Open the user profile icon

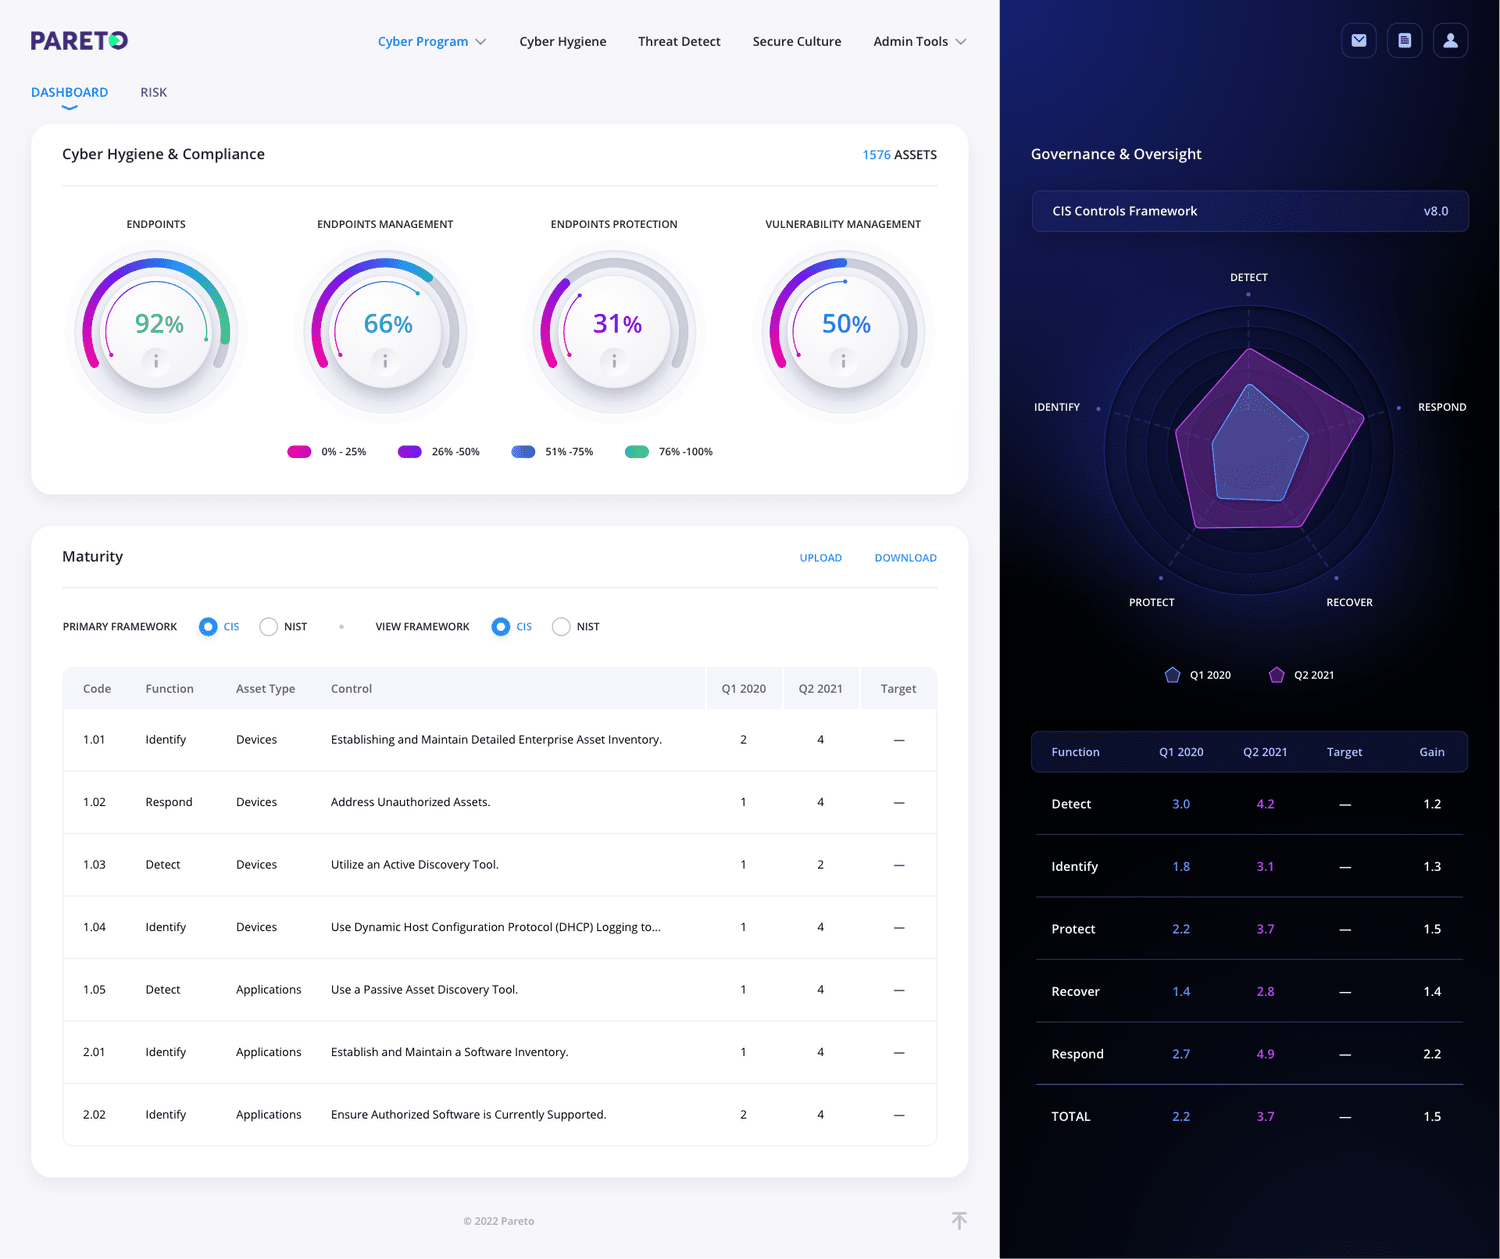[1450, 40]
